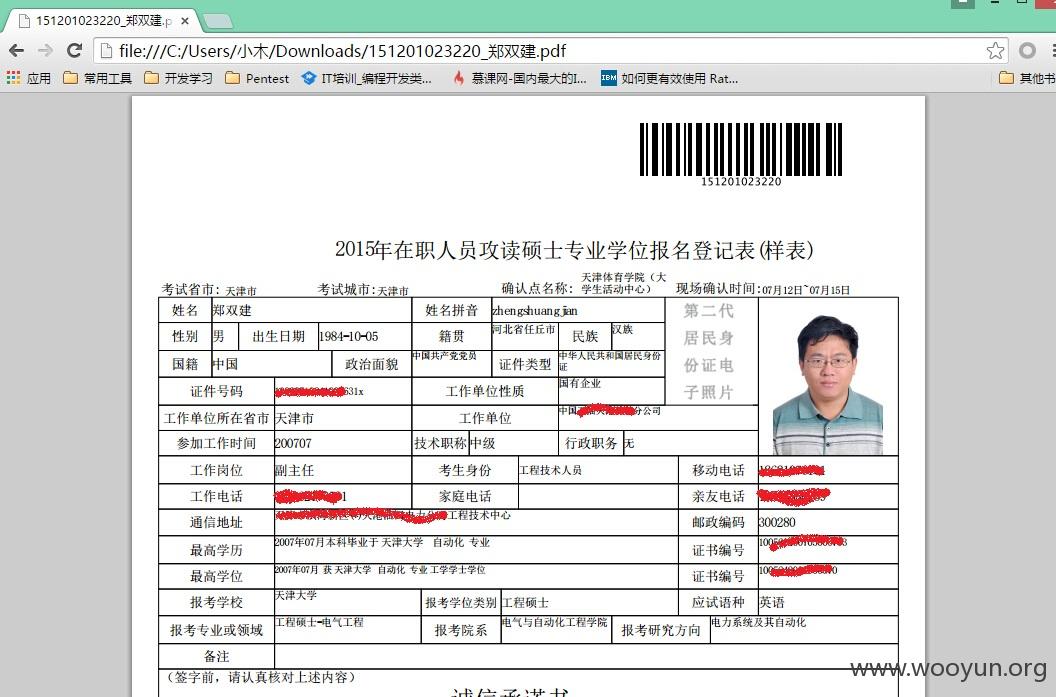
Task: Click the 国有企业 cell
Action: pos(580,383)
